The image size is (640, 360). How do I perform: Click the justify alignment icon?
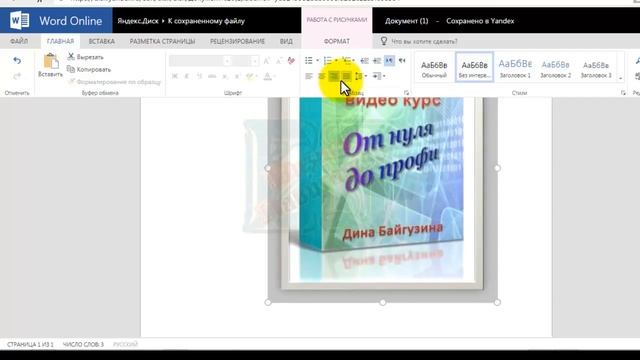tap(346, 76)
